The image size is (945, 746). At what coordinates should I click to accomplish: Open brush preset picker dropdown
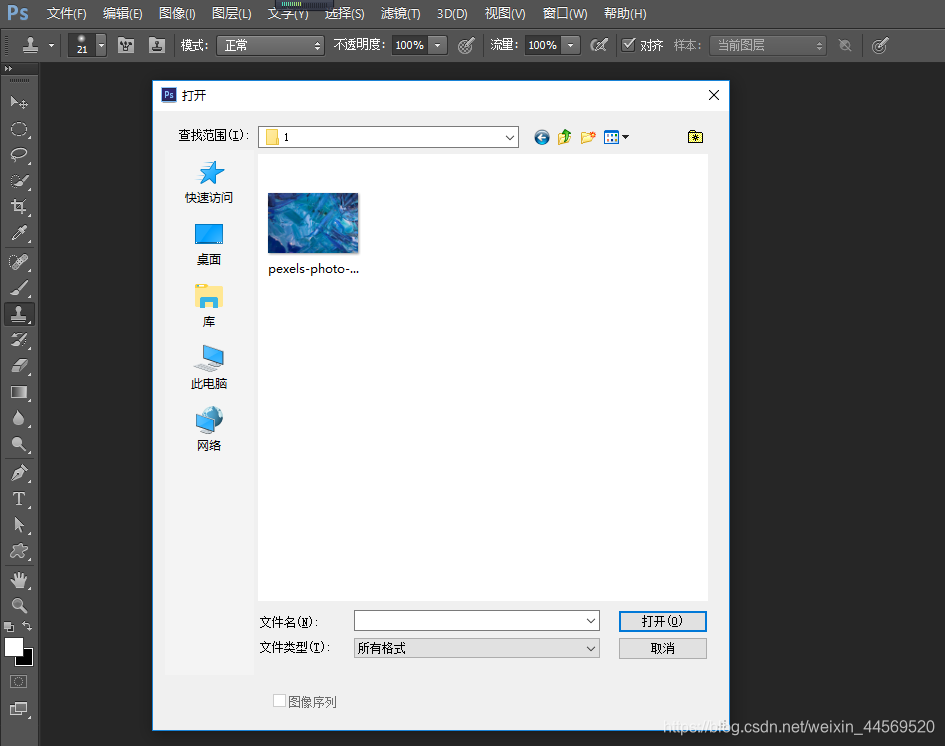tap(101, 45)
